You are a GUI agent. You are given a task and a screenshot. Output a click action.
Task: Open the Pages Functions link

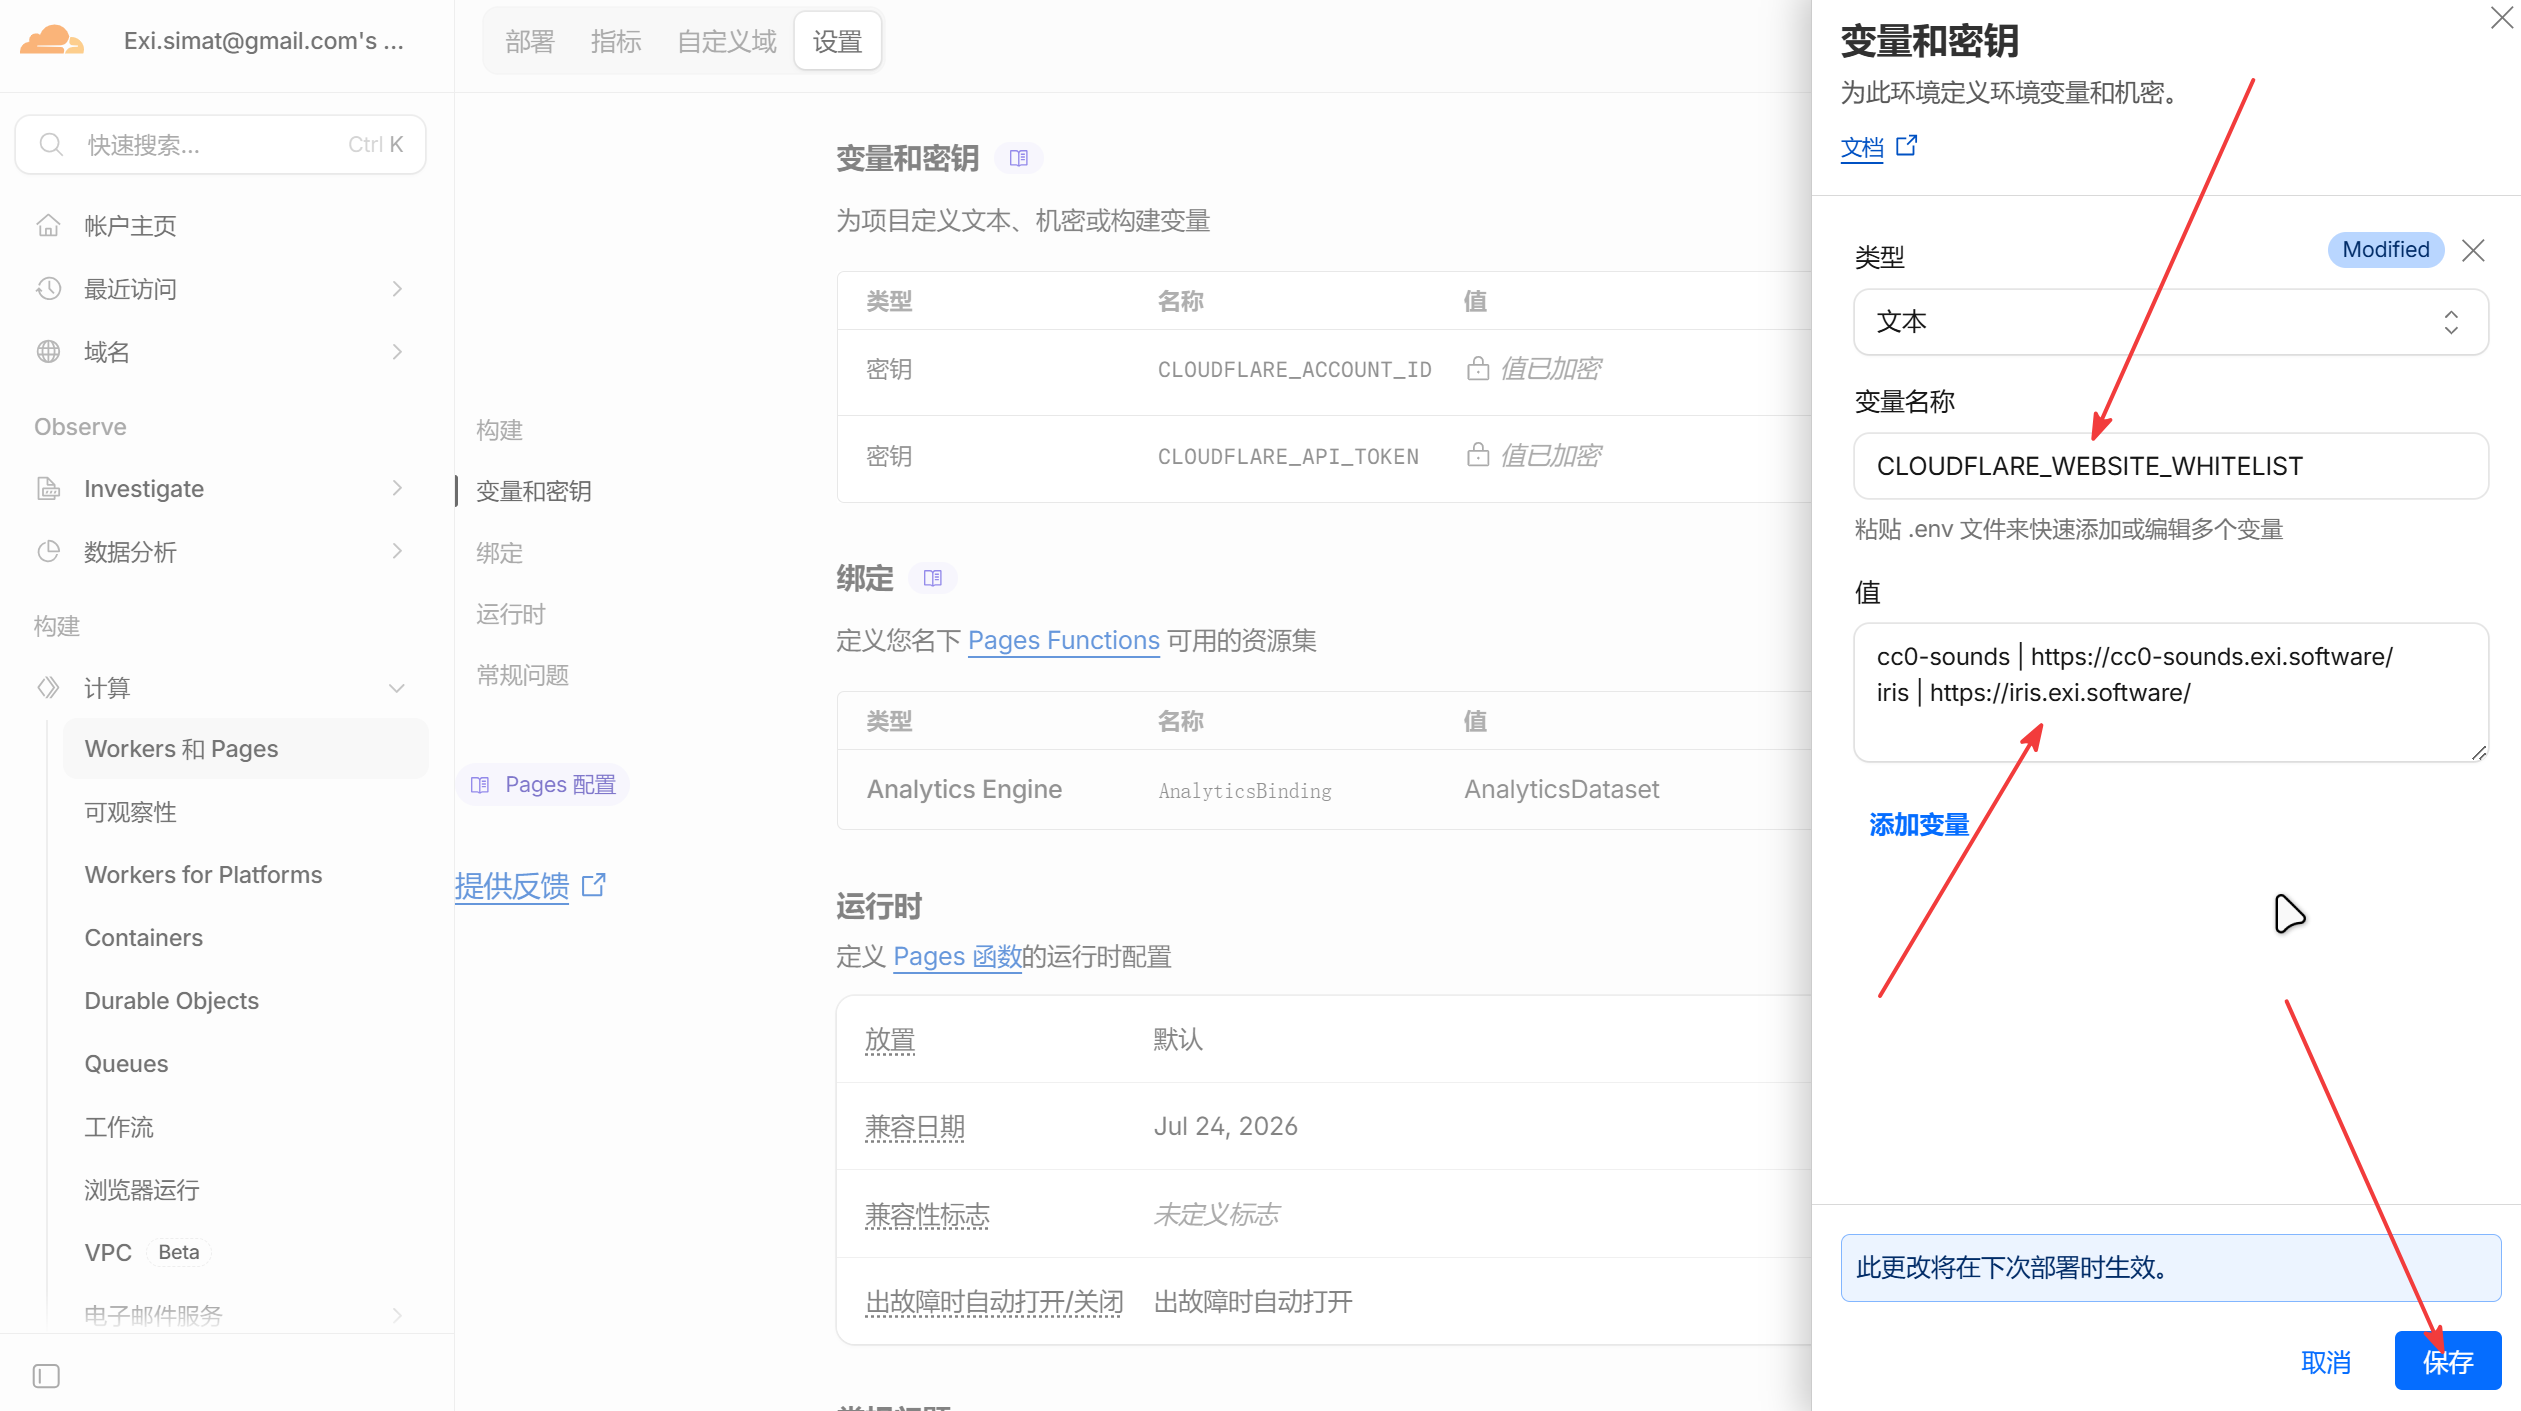click(x=1064, y=640)
